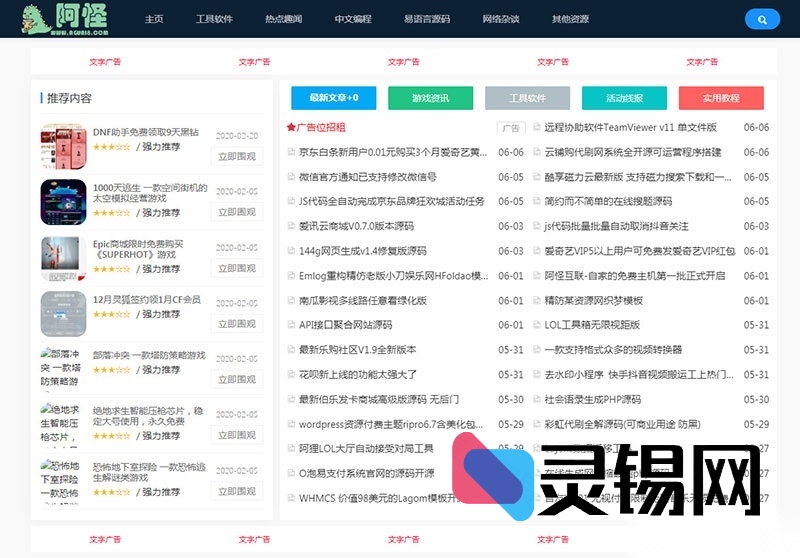Open 阿怪互联-自家的免费主机 article
The height and width of the screenshot is (558, 800).
tap(635, 276)
